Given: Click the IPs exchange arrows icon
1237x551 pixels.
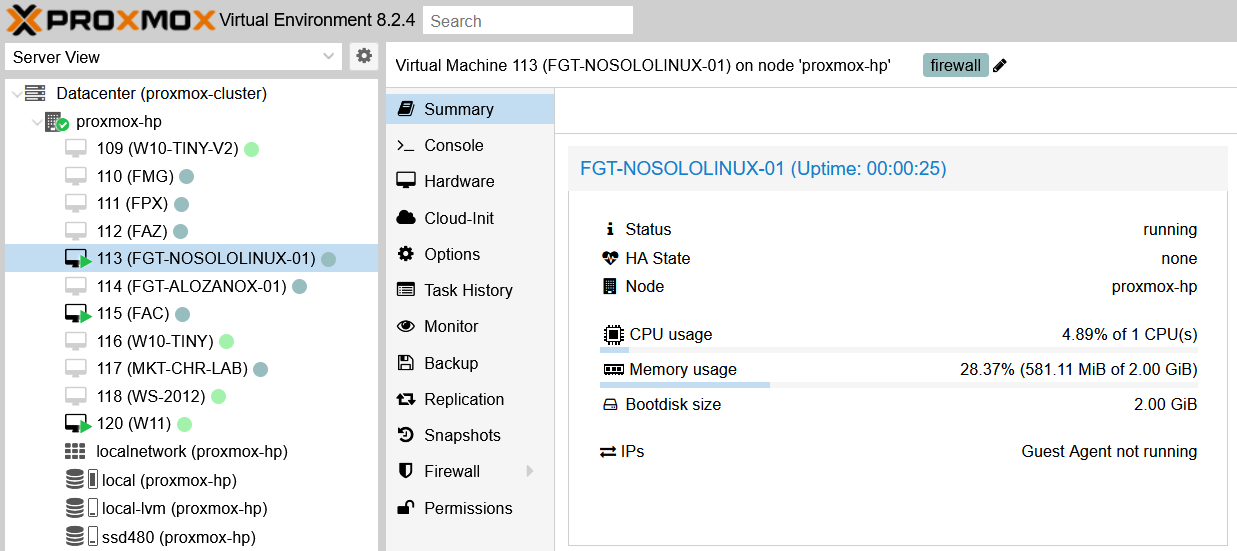Looking at the screenshot, I should click(608, 452).
